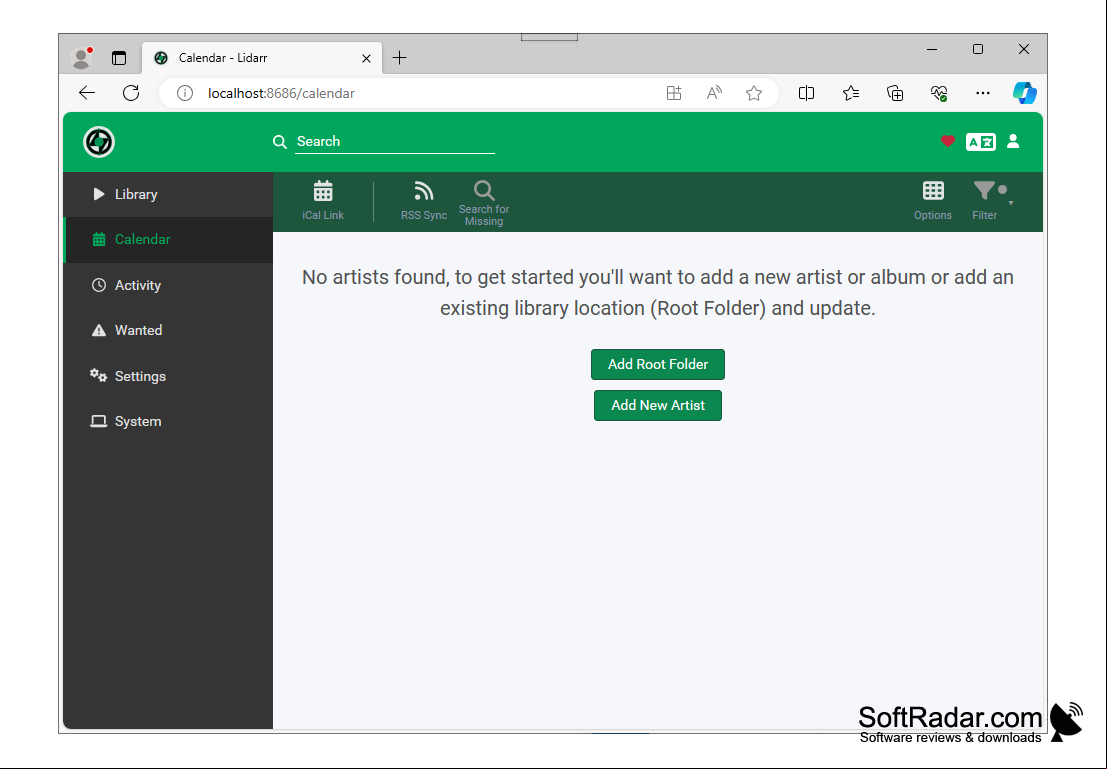Open the Copilot icon

(1024, 93)
